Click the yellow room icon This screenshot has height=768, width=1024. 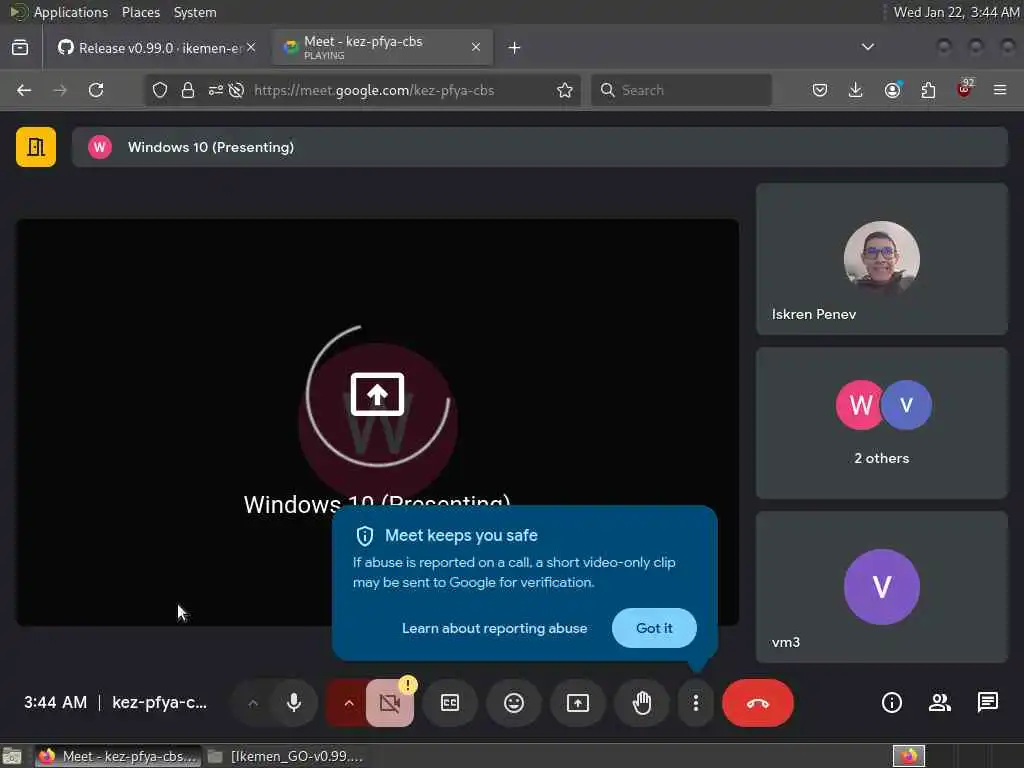pos(36,147)
